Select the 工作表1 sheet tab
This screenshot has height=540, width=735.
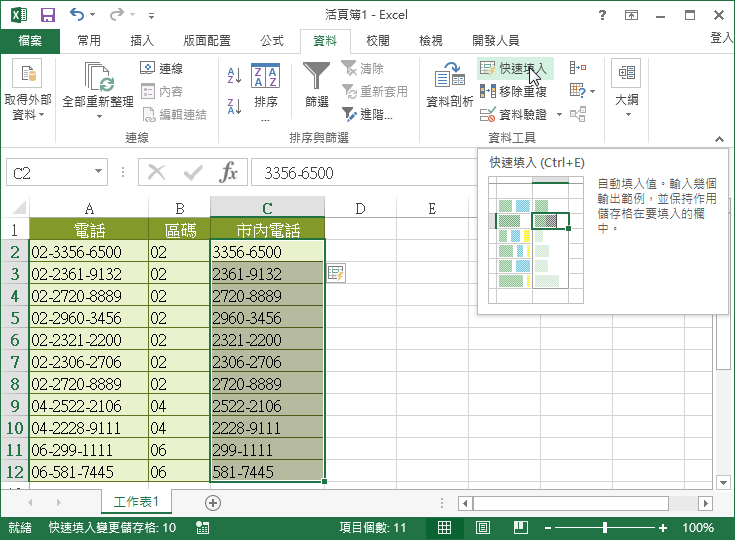point(136,502)
